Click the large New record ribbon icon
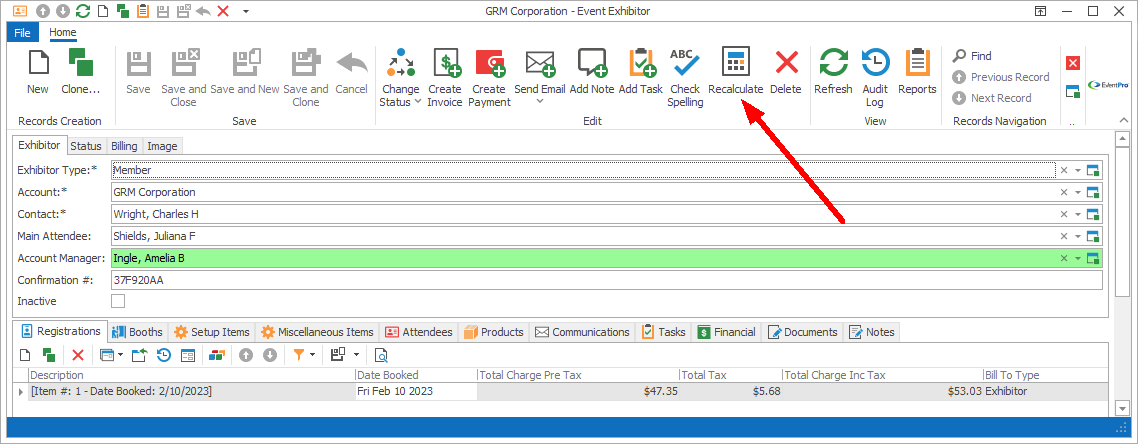The width and height of the screenshot is (1138, 444). tap(38, 62)
